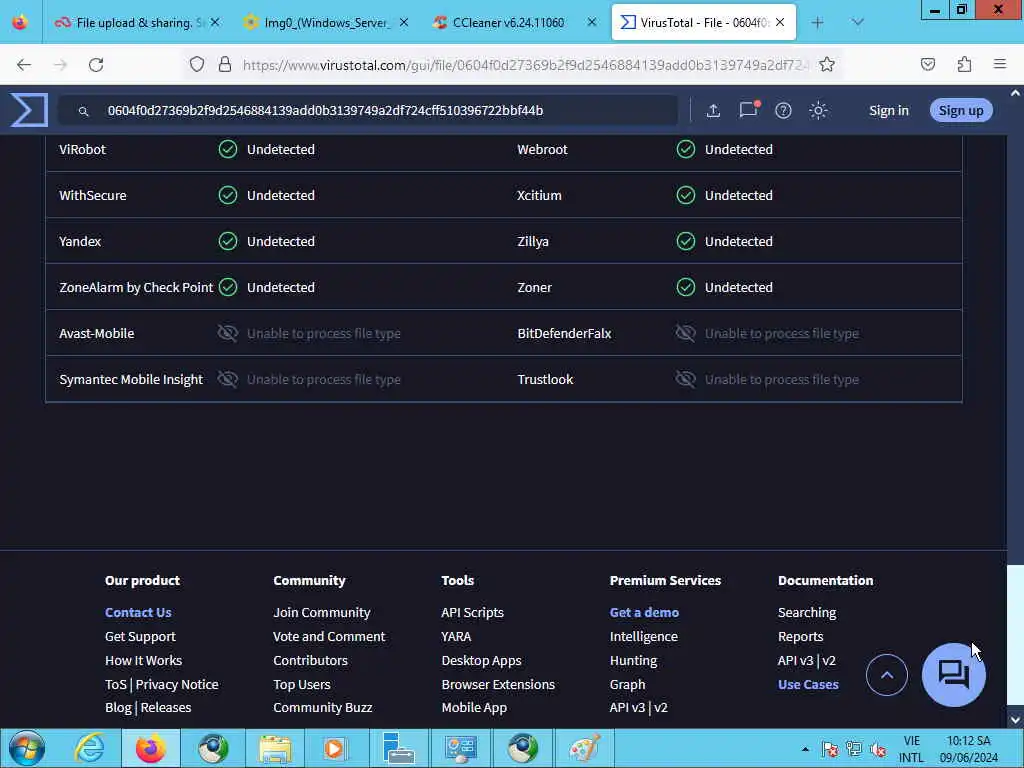Open the Desktop Apps link
The image size is (1024, 768).
point(481,660)
